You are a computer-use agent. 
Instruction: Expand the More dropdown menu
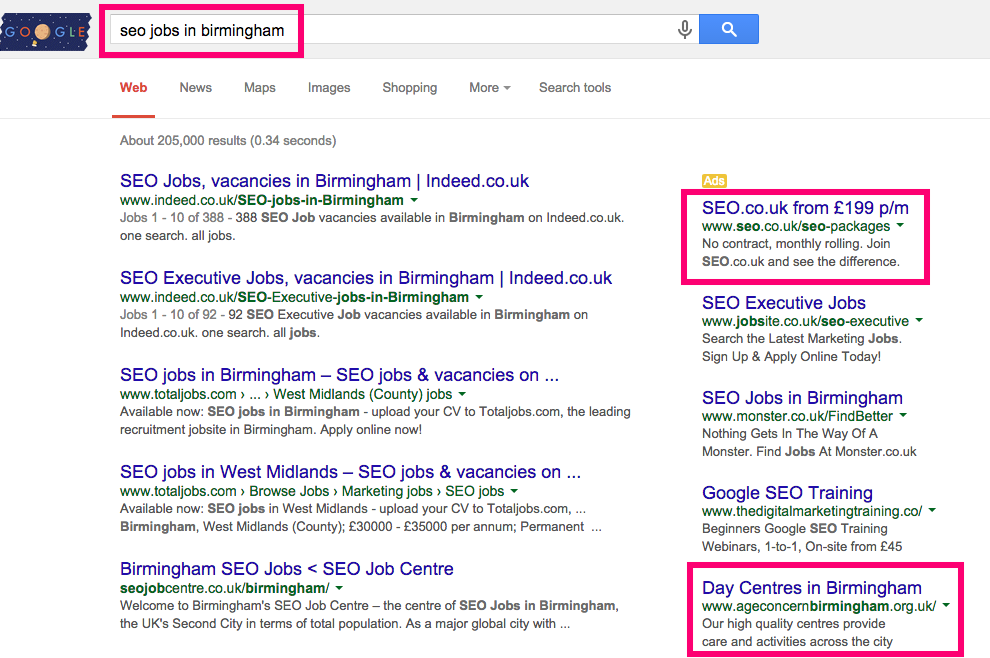489,88
